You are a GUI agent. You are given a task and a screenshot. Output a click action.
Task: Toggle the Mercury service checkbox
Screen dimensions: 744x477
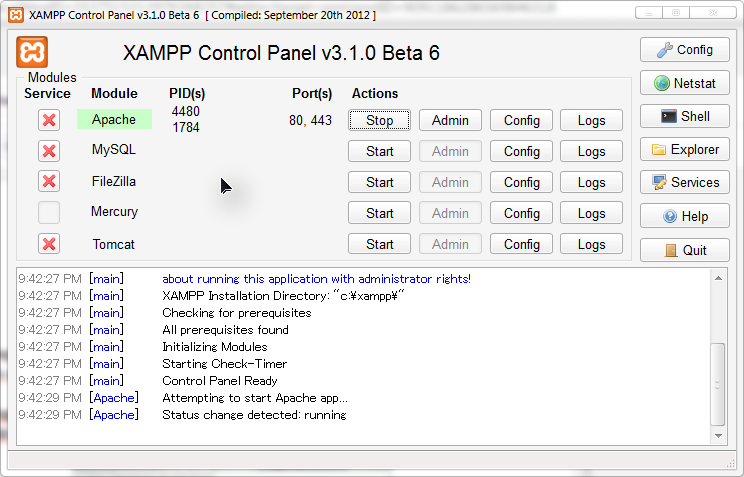(49, 212)
